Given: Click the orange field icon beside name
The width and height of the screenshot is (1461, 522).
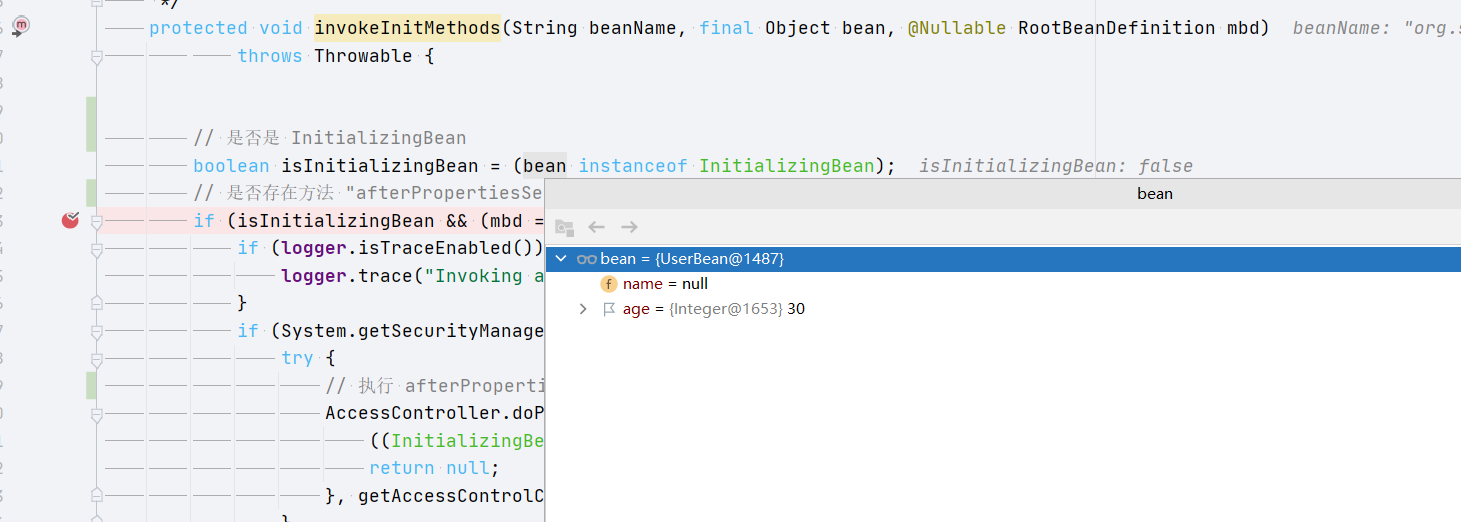Looking at the screenshot, I should pyautogui.click(x=608, y=284).
